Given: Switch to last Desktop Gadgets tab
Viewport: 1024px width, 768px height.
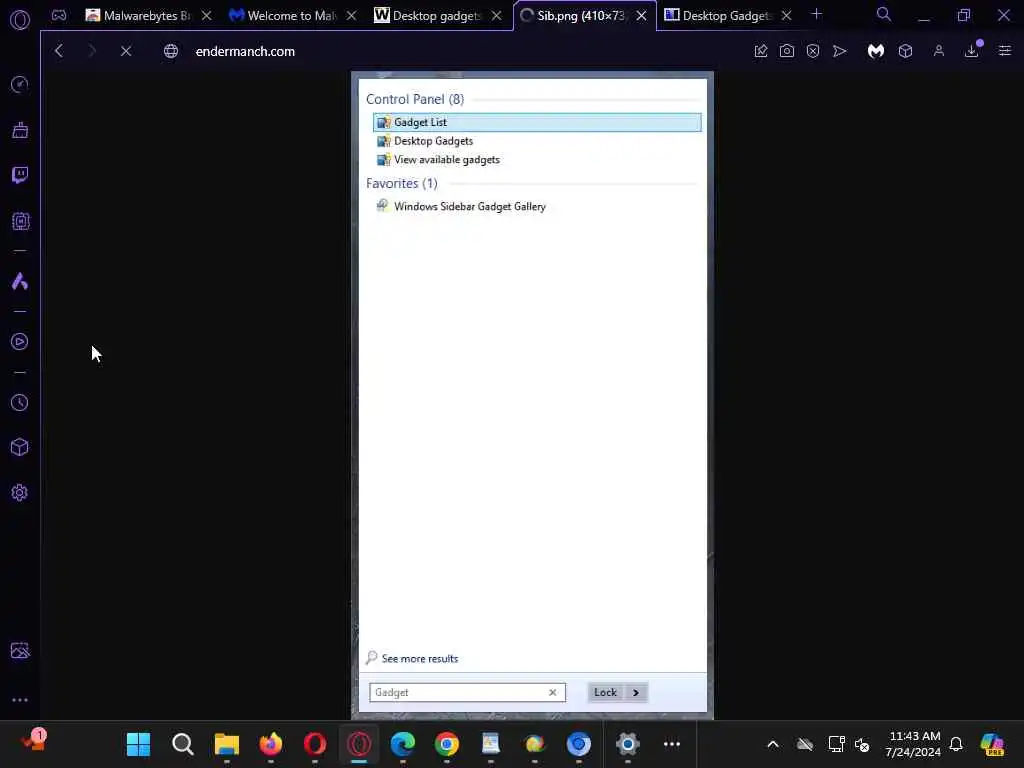Looking at the screenshot, I should pyautogui.click(x=717, y=16).
